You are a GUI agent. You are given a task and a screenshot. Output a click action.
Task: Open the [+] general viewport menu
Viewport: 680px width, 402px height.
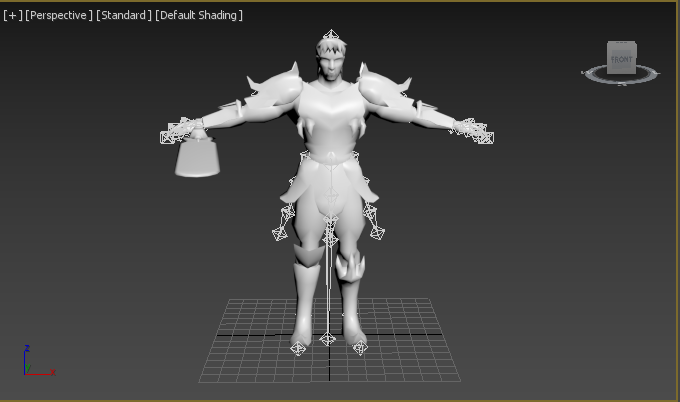(13, 15)
